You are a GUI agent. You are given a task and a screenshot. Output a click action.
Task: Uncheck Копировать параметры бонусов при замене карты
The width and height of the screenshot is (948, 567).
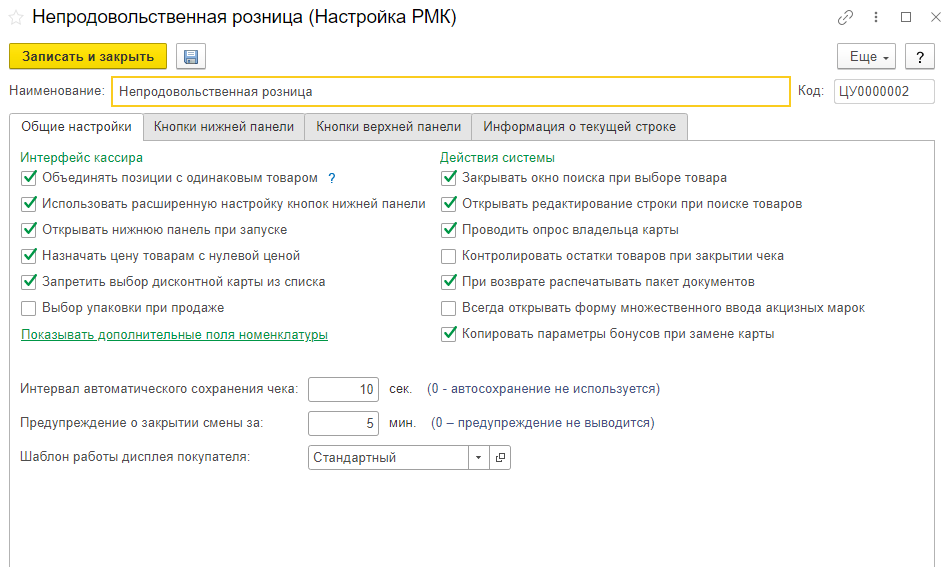(x=449, y=334)
